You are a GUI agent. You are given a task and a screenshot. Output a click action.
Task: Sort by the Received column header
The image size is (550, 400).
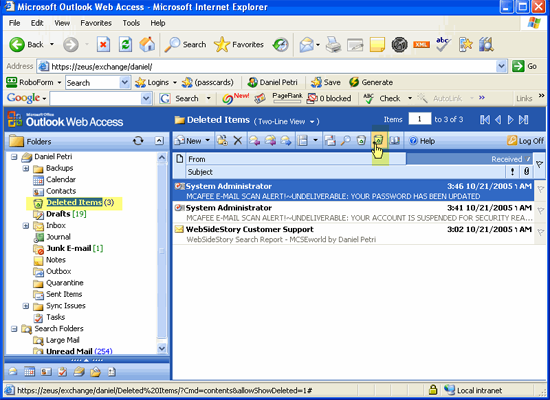pos(469,159)
